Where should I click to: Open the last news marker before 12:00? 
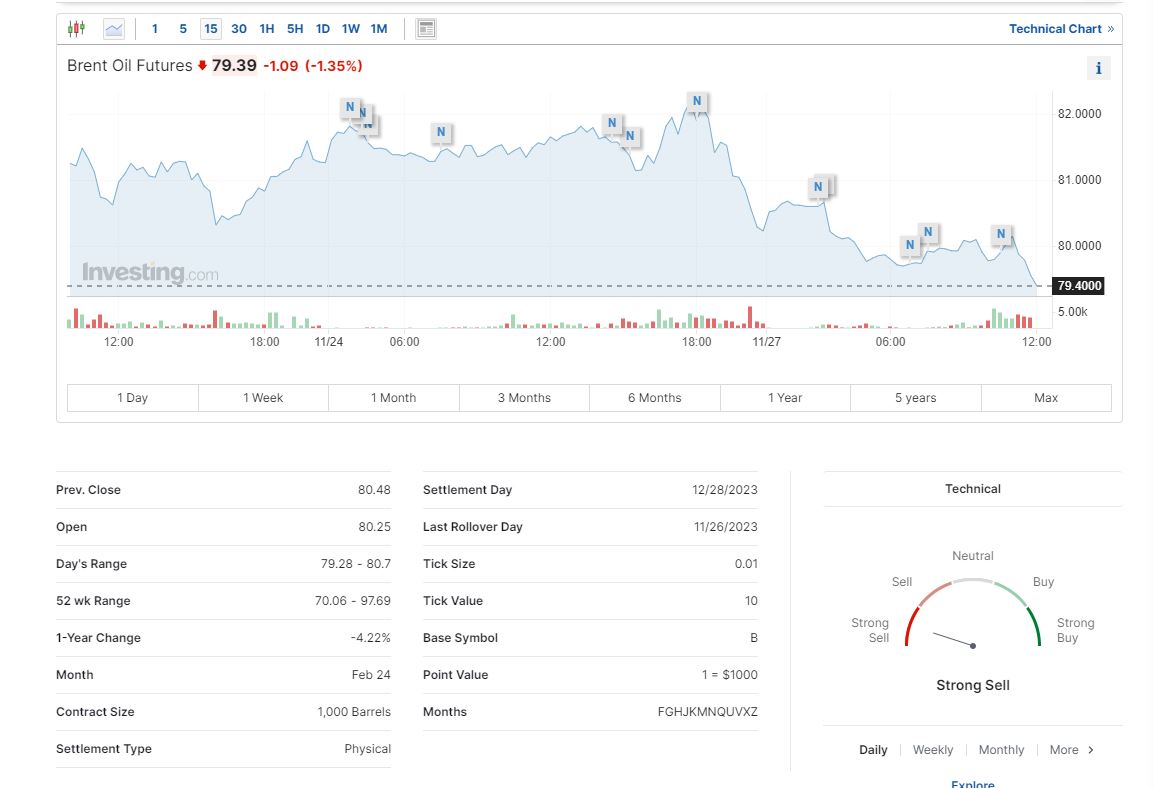click(1001, 235)
